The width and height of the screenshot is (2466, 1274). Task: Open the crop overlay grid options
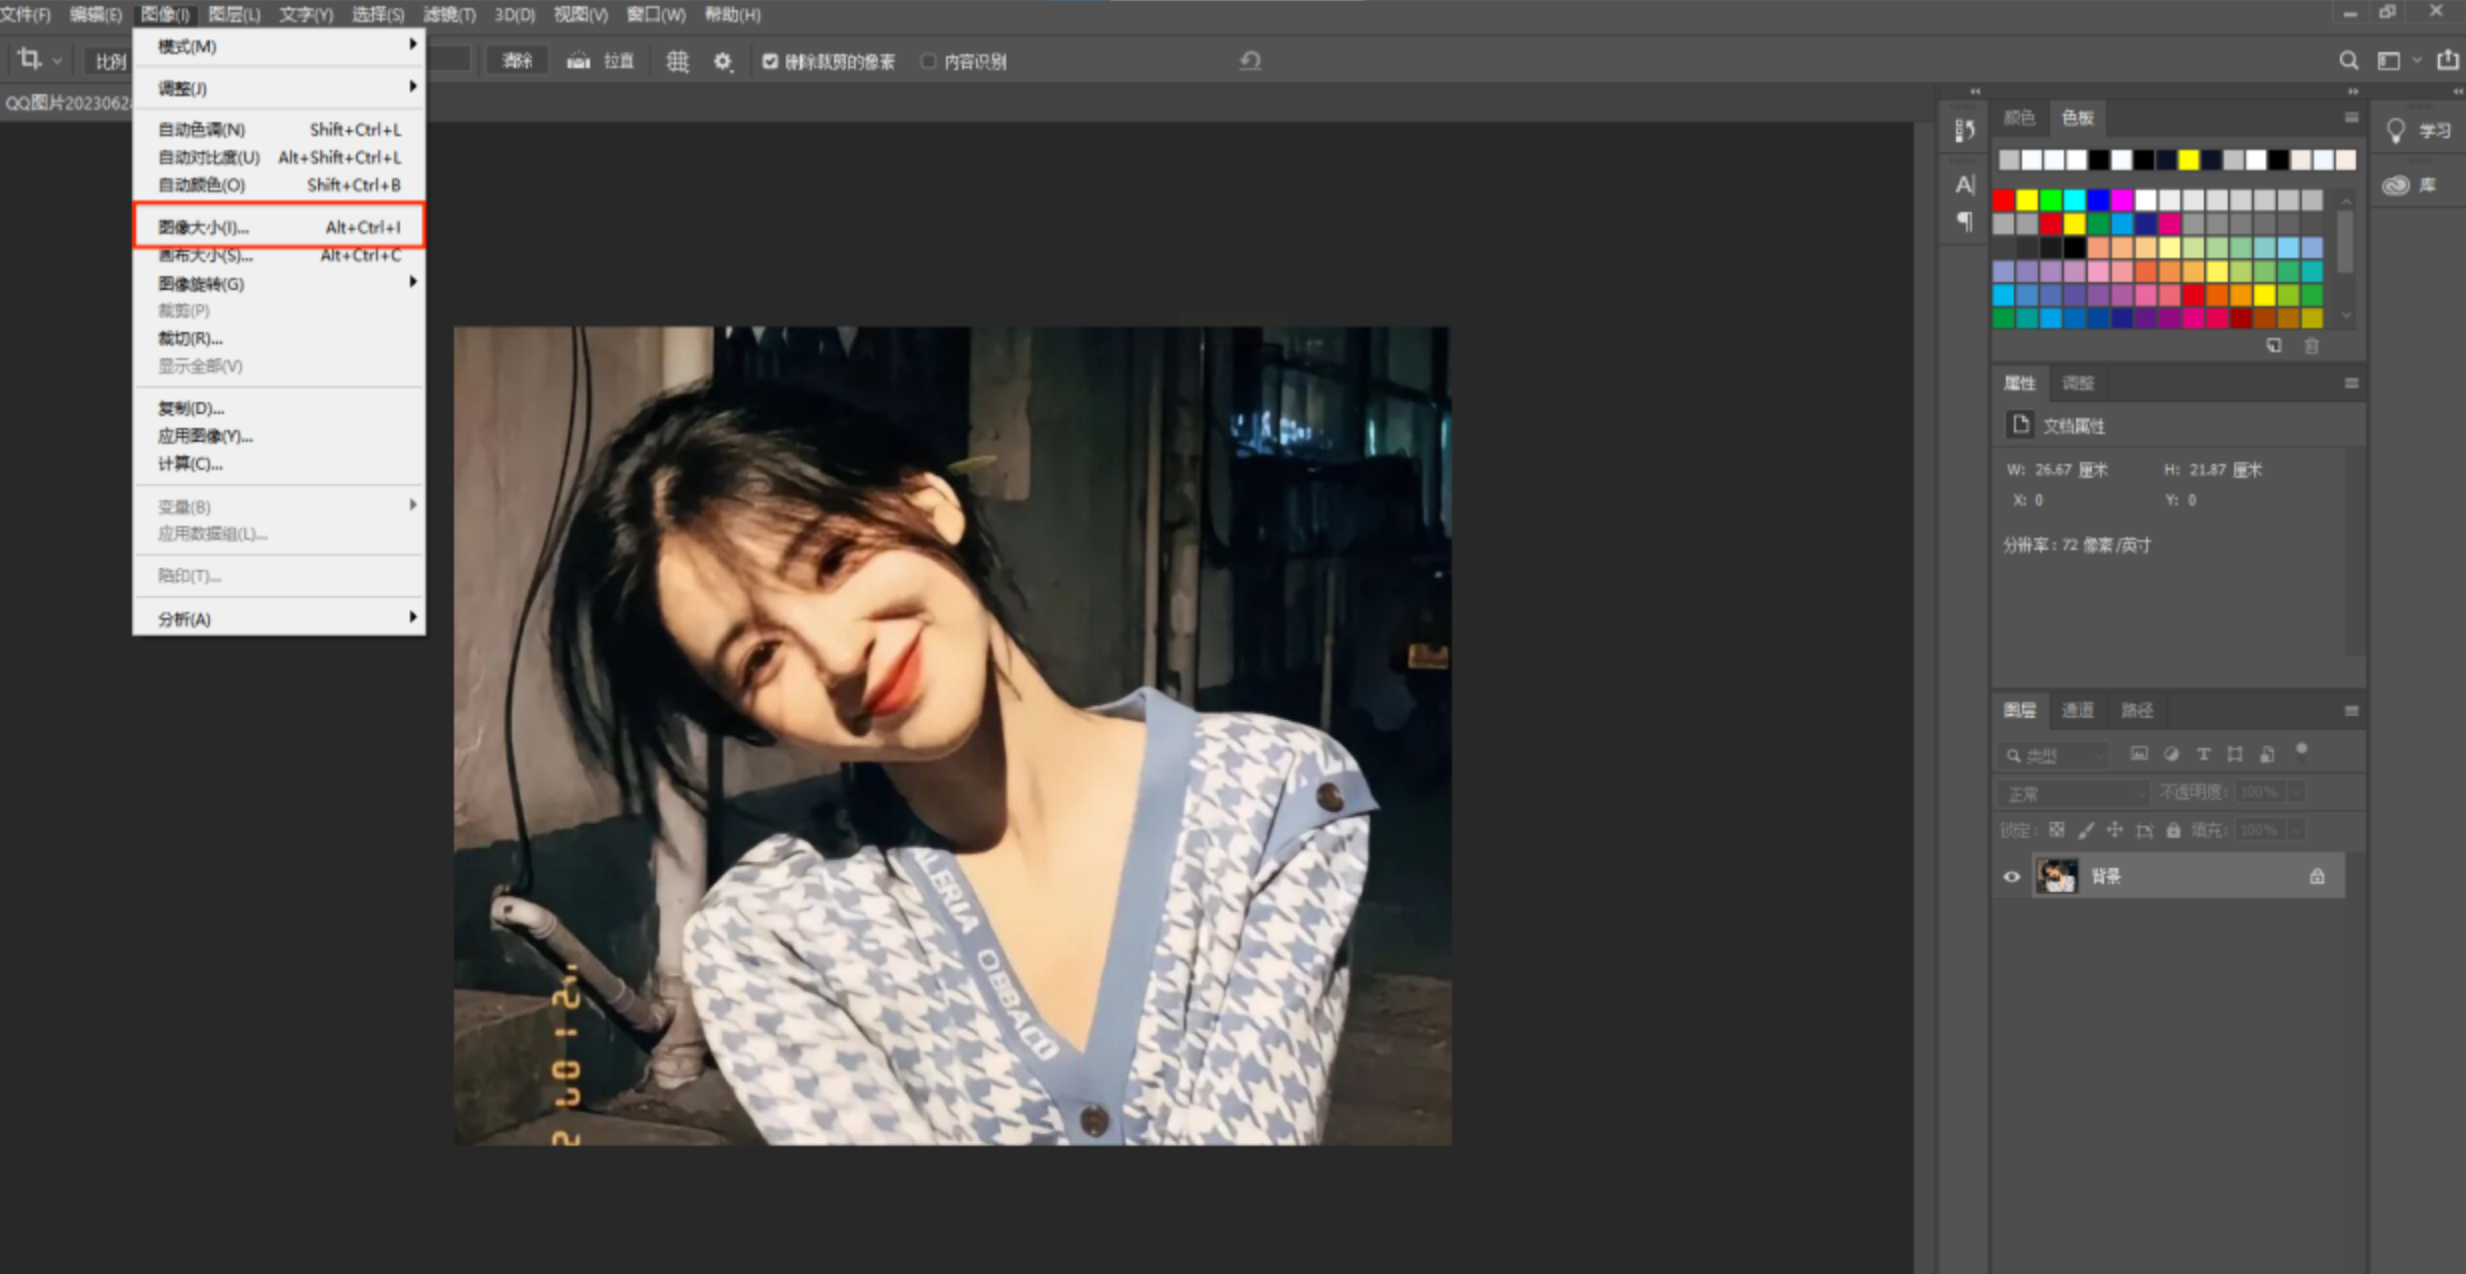point(677,61)
